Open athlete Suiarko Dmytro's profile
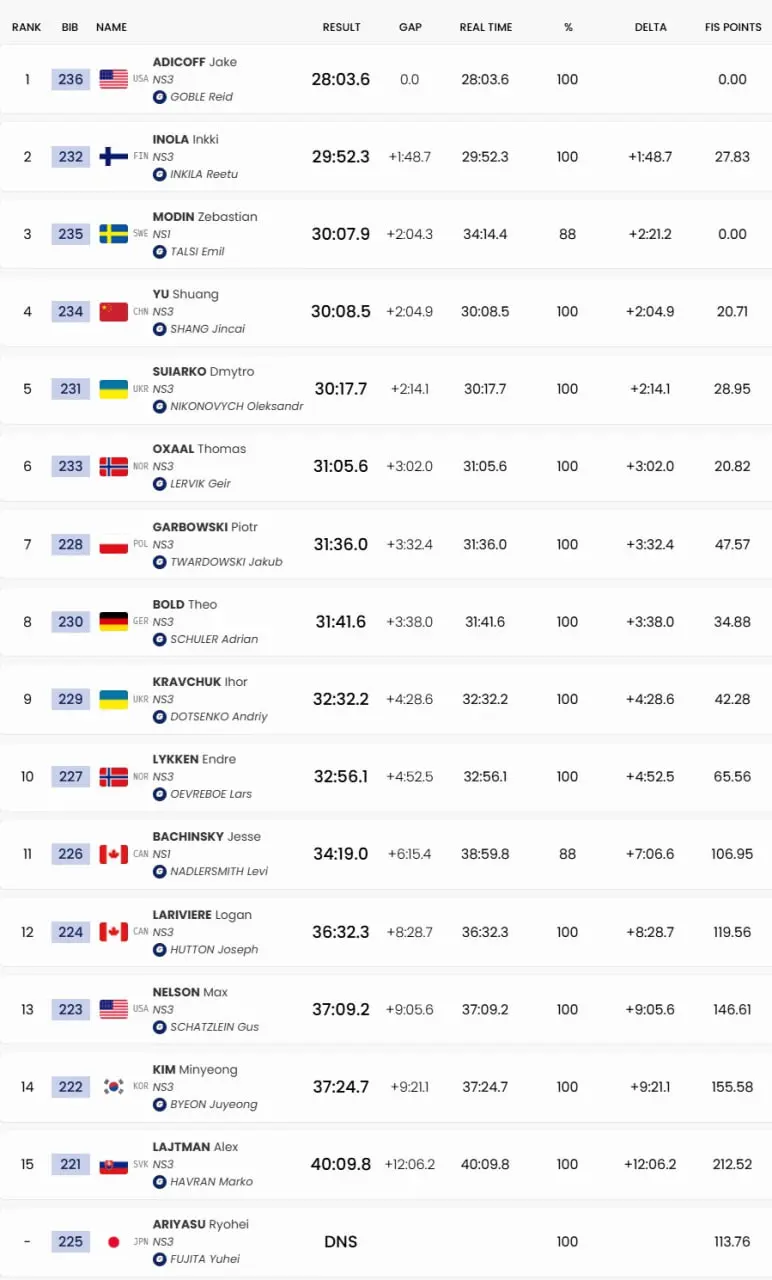772x1280 pixels. [203, 371]
